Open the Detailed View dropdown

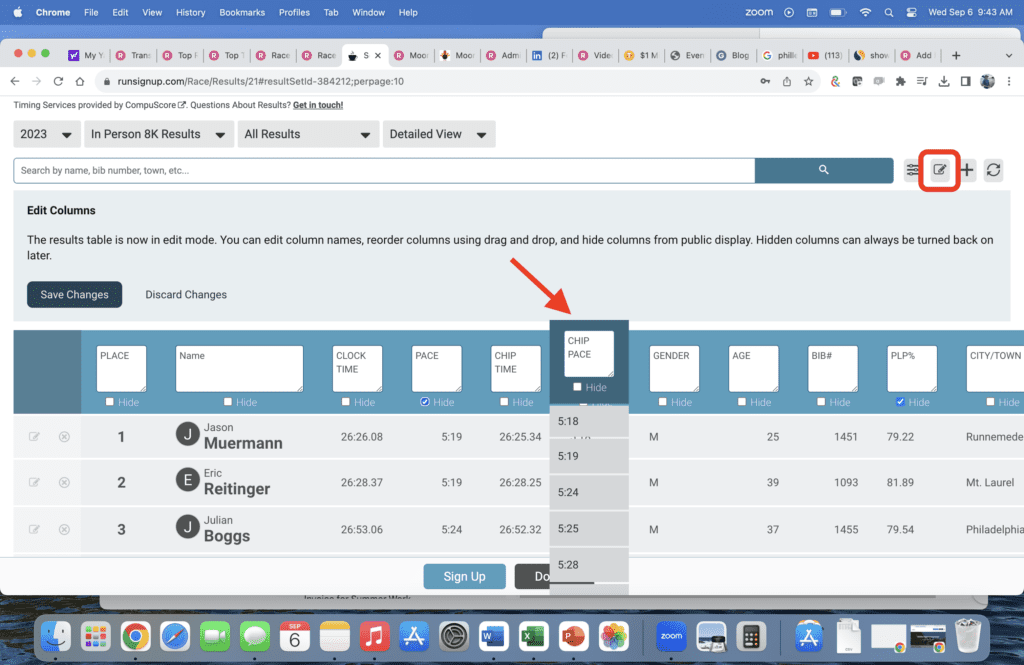click(439, 134)
